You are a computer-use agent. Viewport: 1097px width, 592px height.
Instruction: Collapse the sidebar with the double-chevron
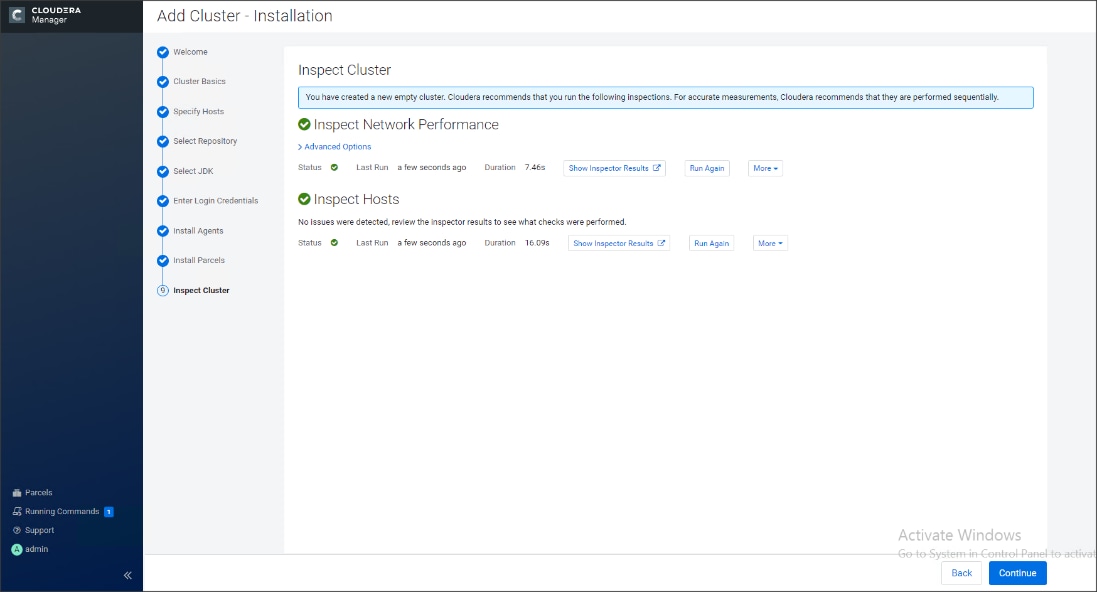(127, 575)
